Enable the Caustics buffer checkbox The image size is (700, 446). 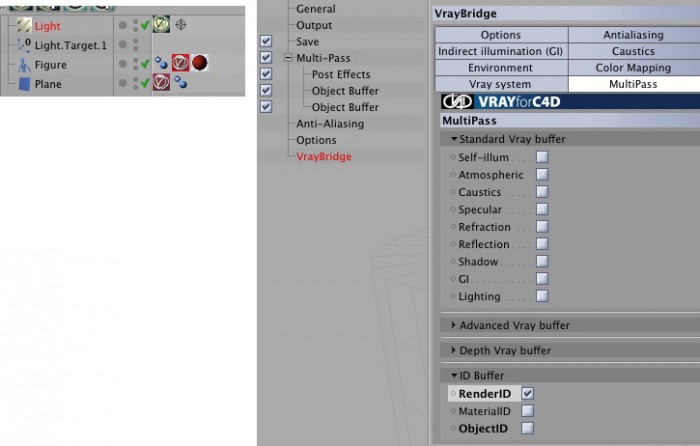(x=542, y=192)
